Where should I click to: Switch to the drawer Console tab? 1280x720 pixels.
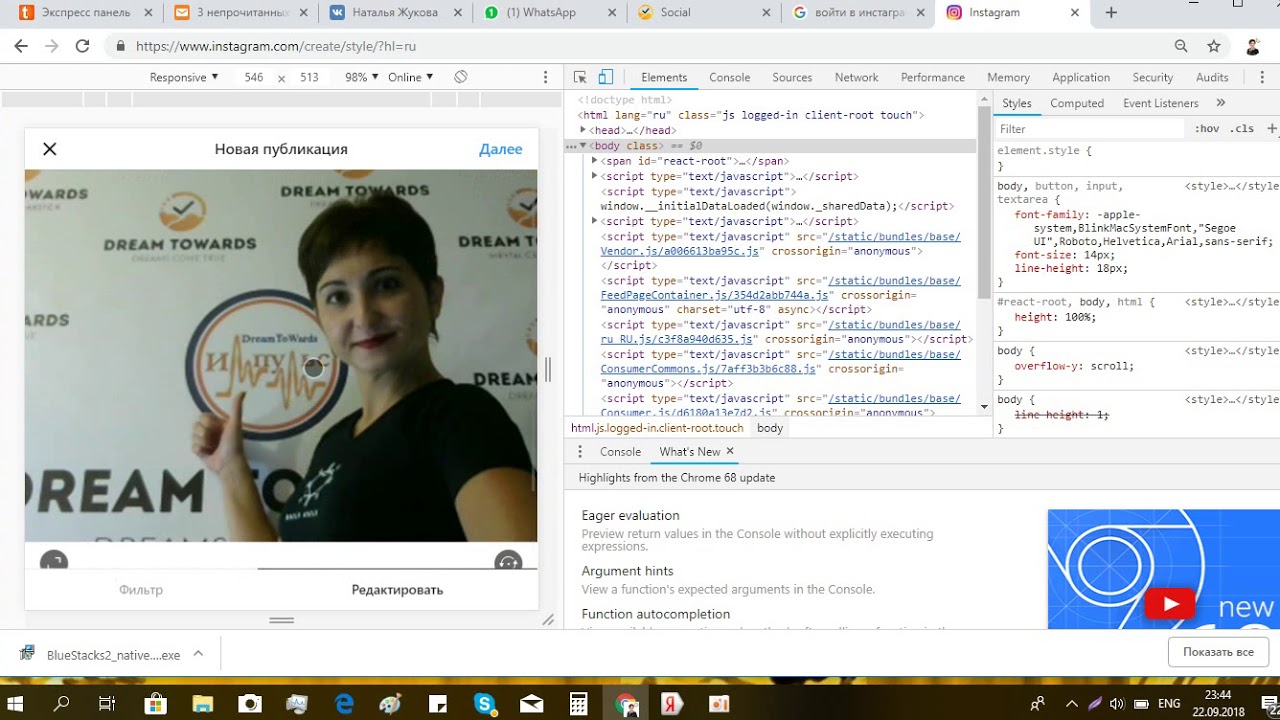coord(620,452)
